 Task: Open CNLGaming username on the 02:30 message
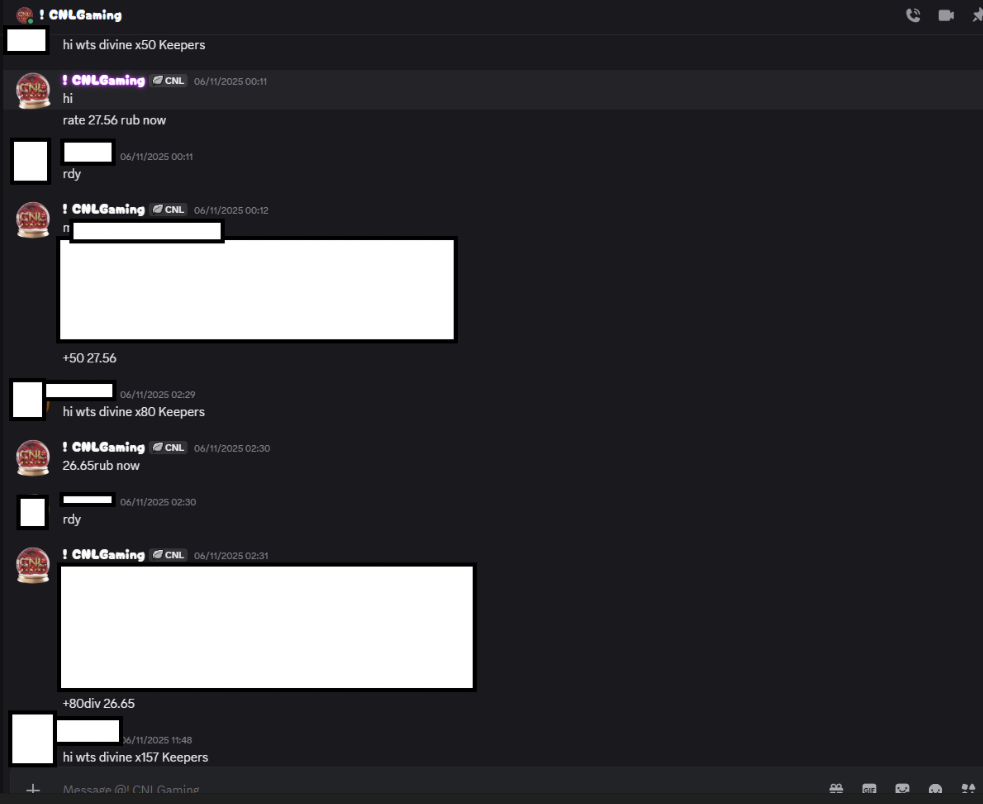[104, 447]
